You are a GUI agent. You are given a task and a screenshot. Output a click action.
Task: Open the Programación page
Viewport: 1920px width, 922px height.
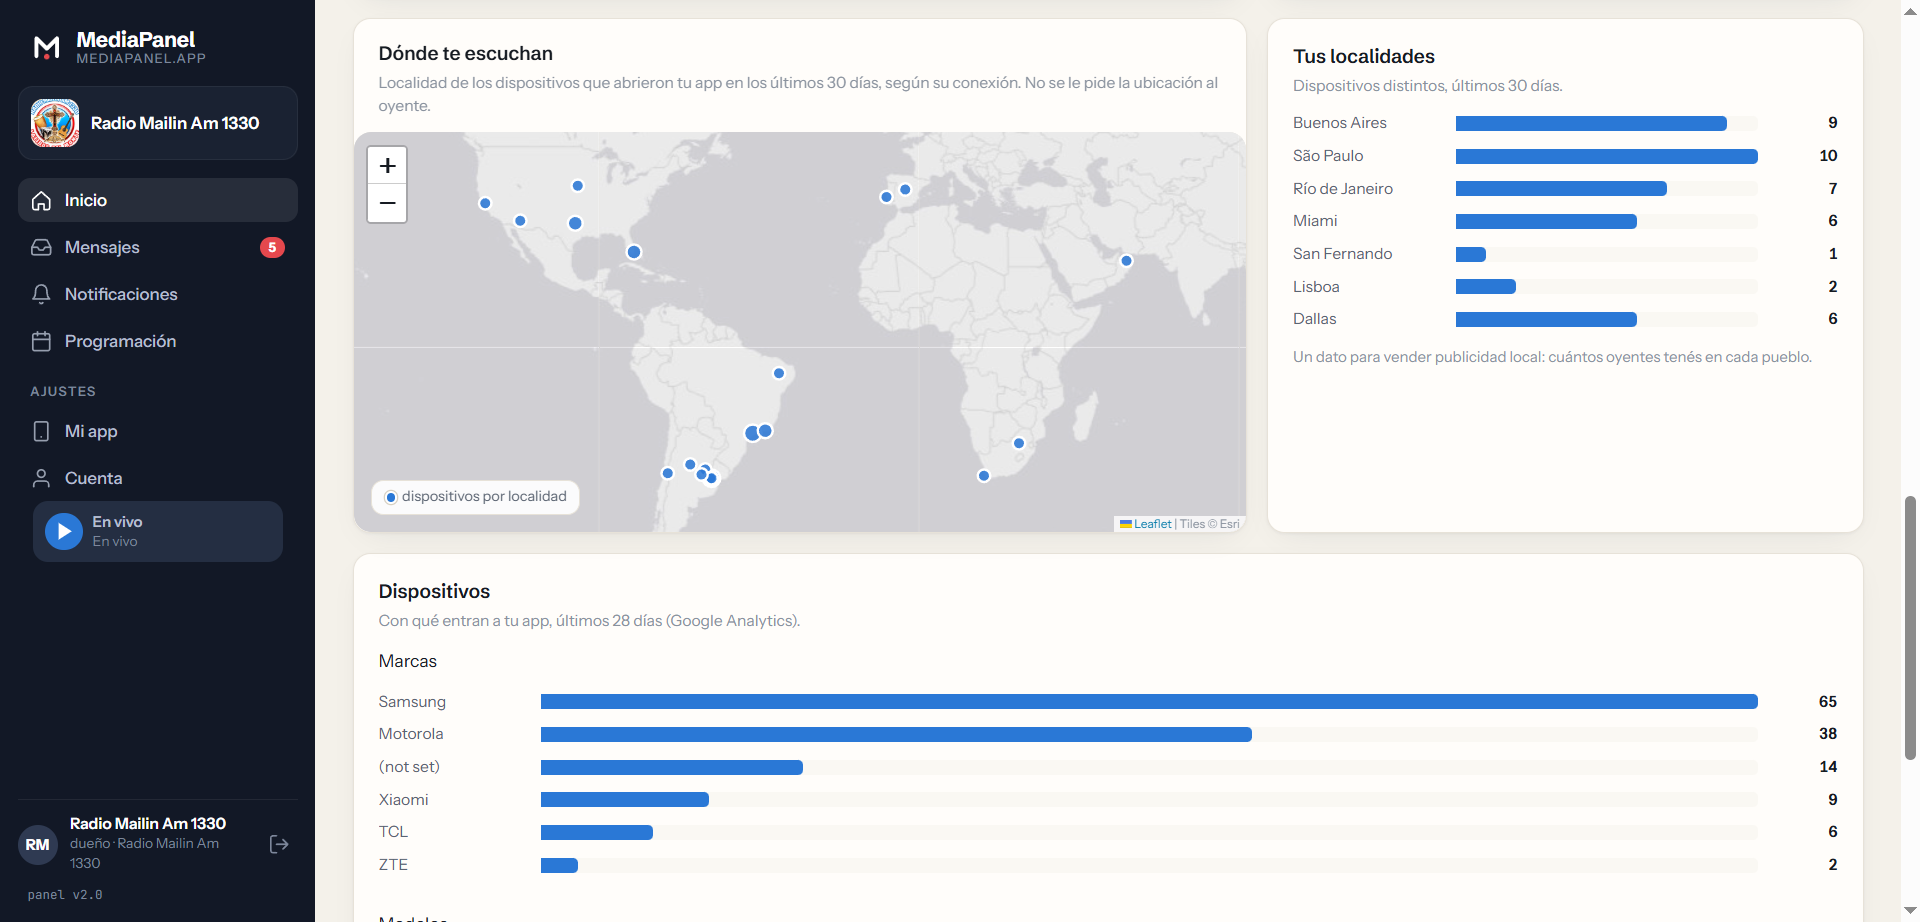click(158, 341)
